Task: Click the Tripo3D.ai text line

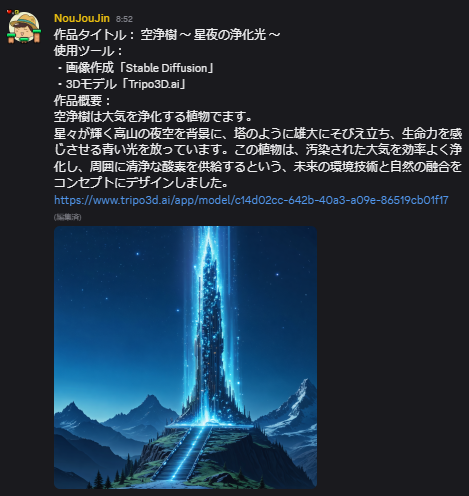Action: click(120, 84)
